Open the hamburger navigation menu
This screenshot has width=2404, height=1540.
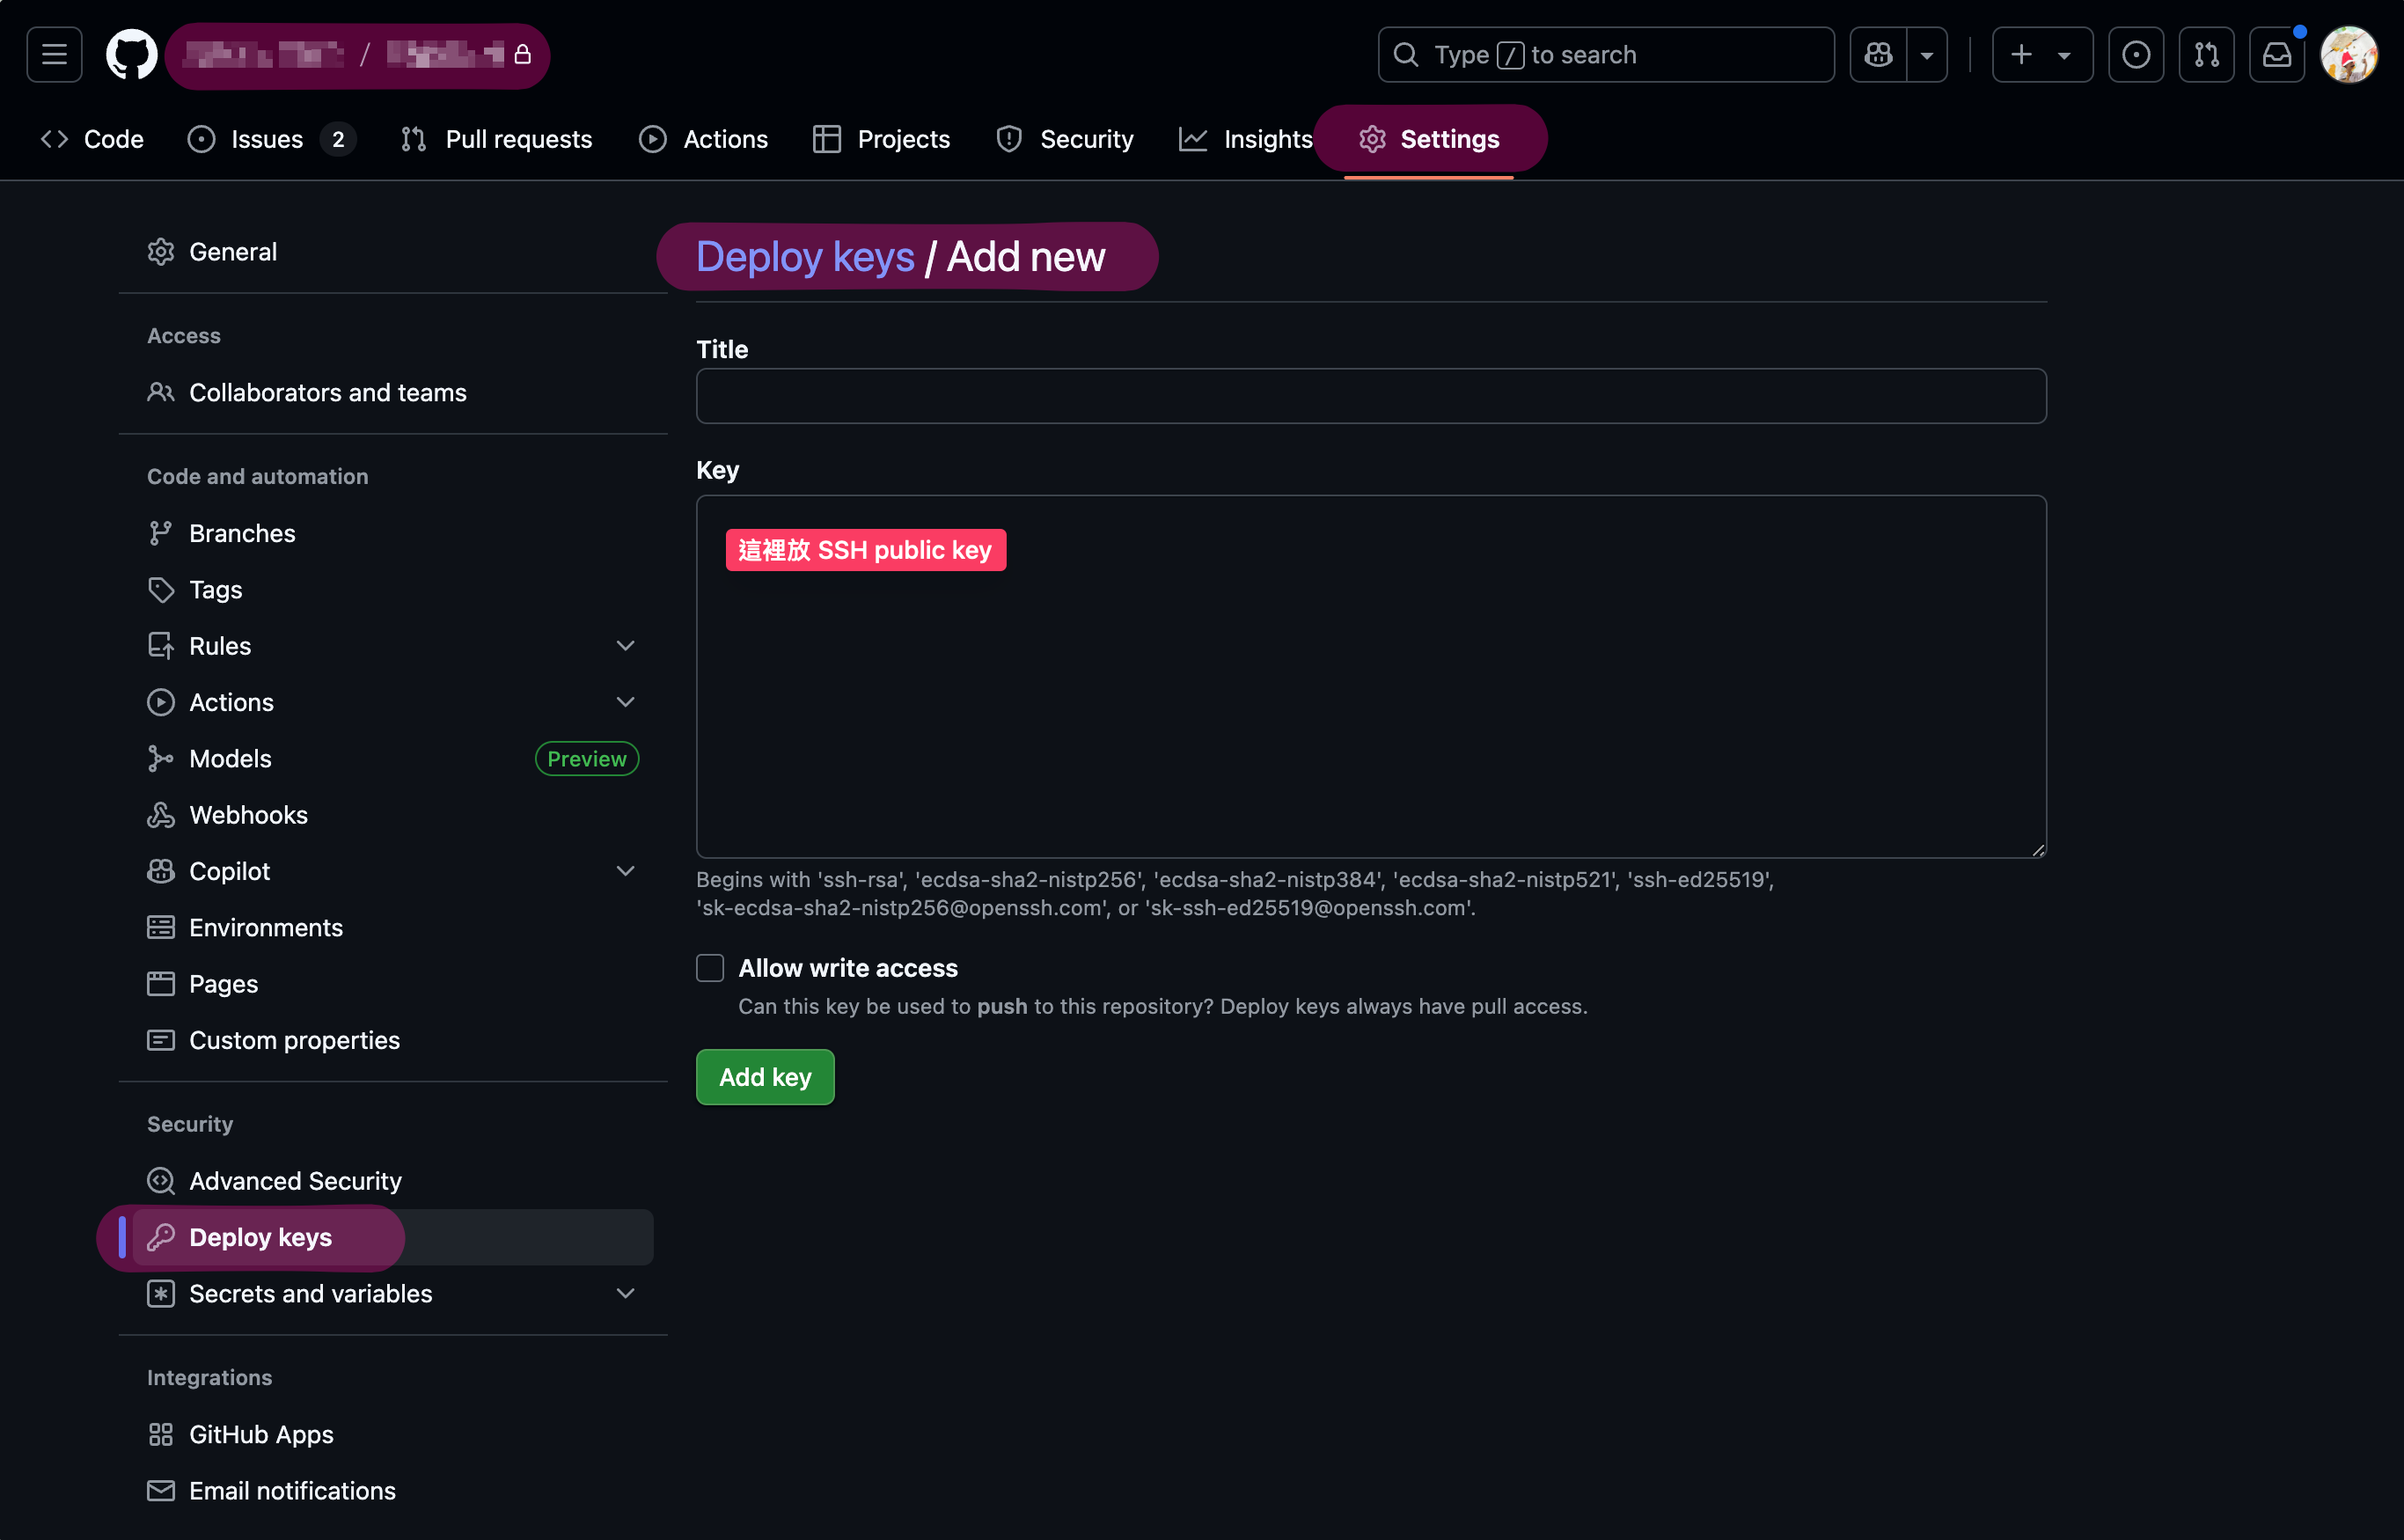54,54
